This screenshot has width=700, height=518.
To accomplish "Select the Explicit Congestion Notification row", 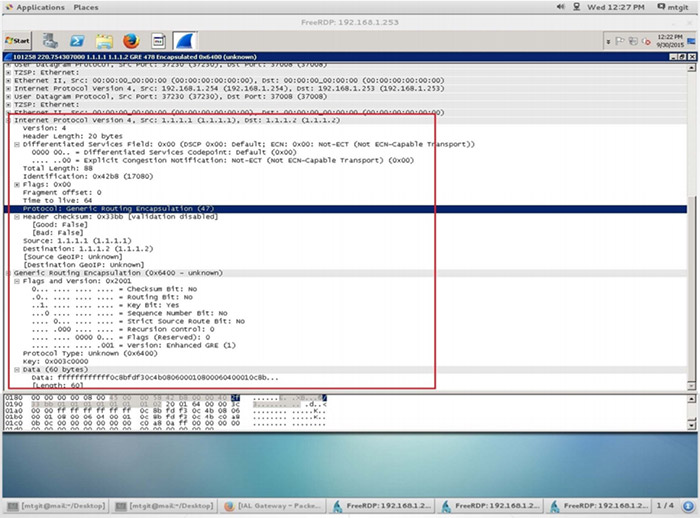I will click(223, 160).
